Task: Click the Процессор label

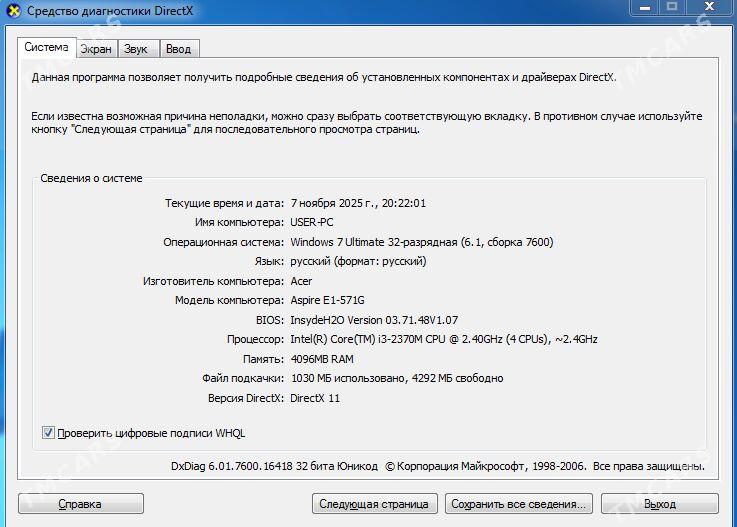Action: 255,339
